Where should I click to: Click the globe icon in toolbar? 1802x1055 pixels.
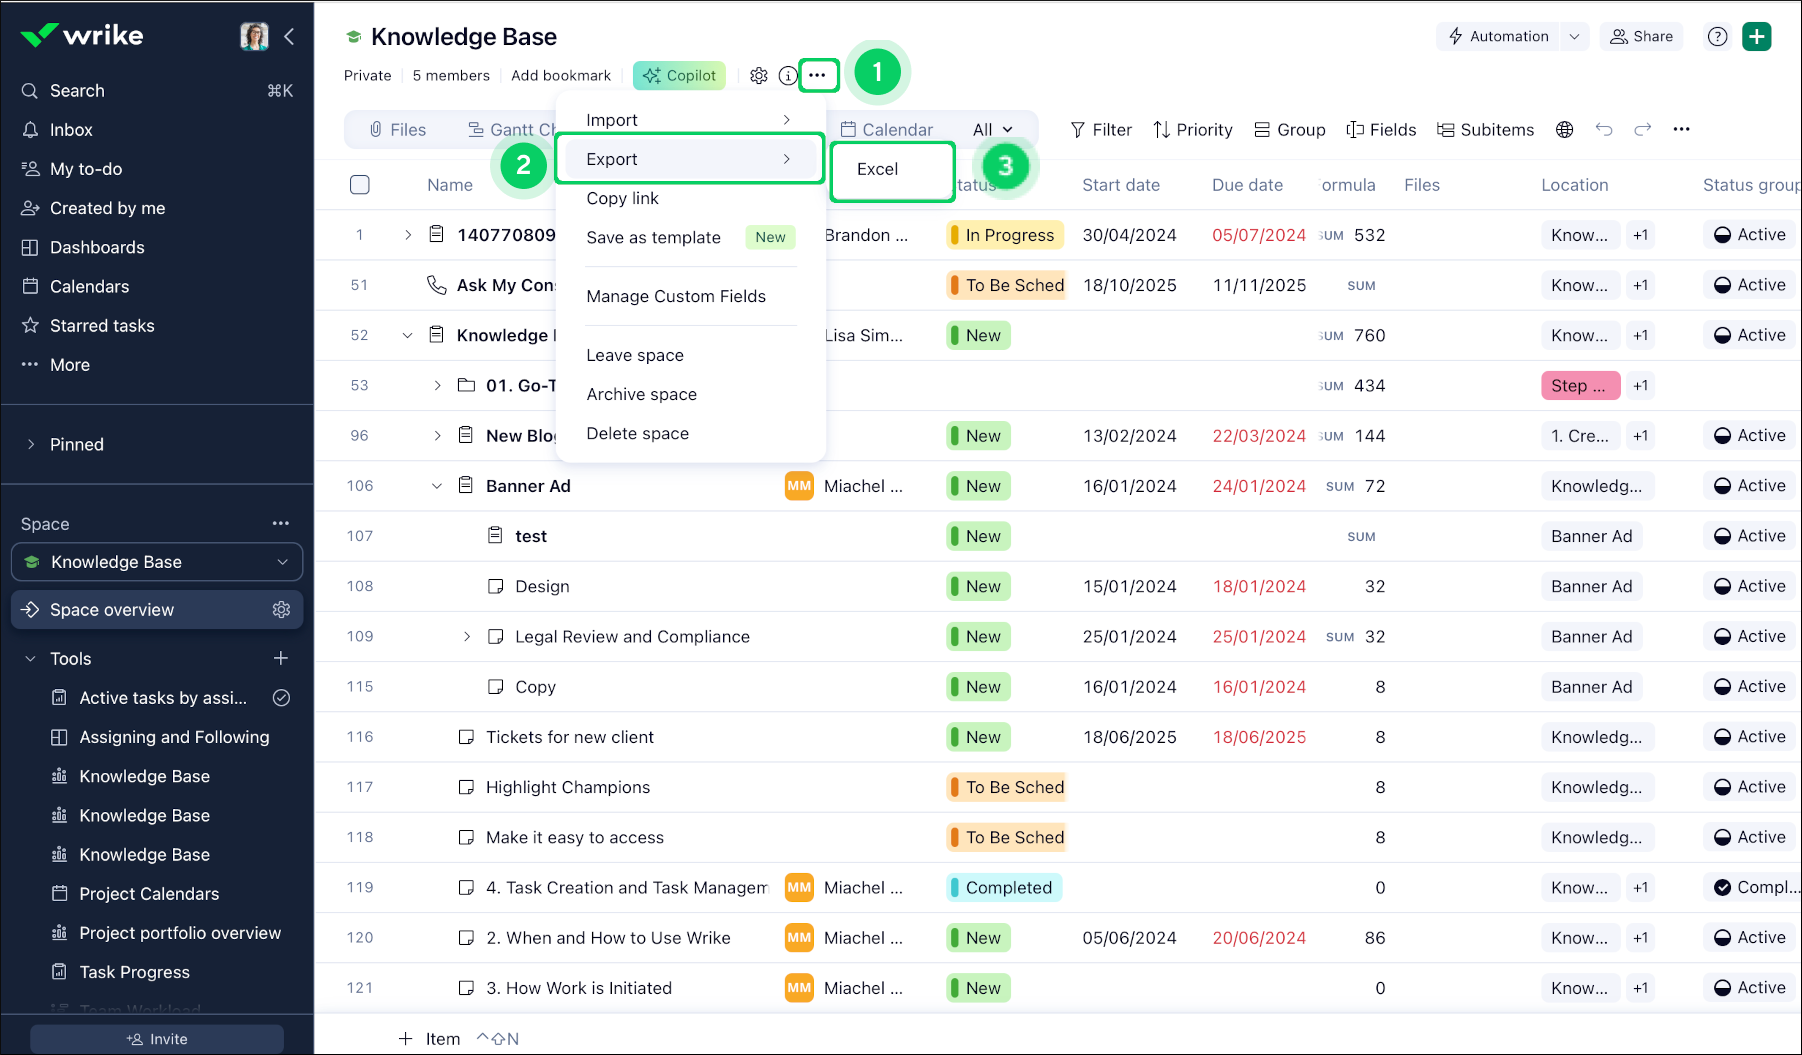[x=1565, y=130]
